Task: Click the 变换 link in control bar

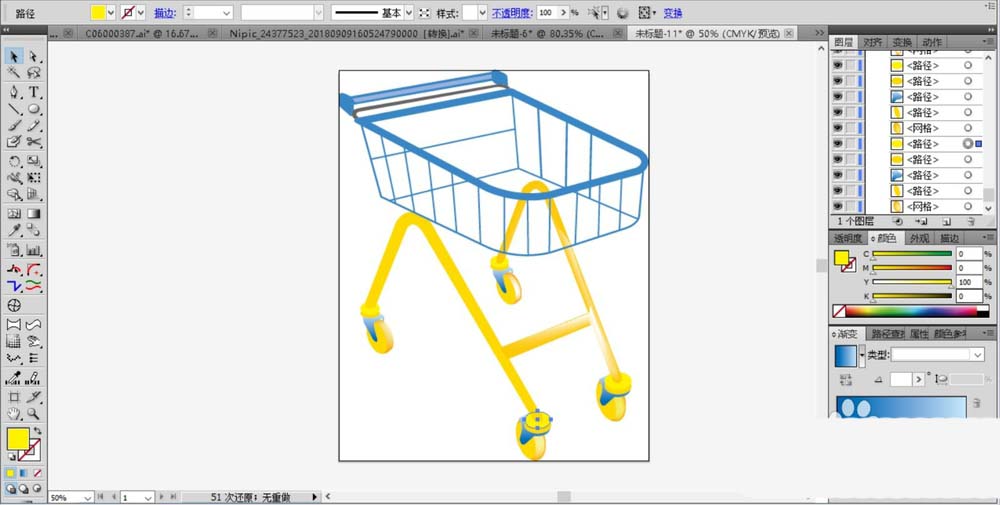Action: click(x=673, y=13)
